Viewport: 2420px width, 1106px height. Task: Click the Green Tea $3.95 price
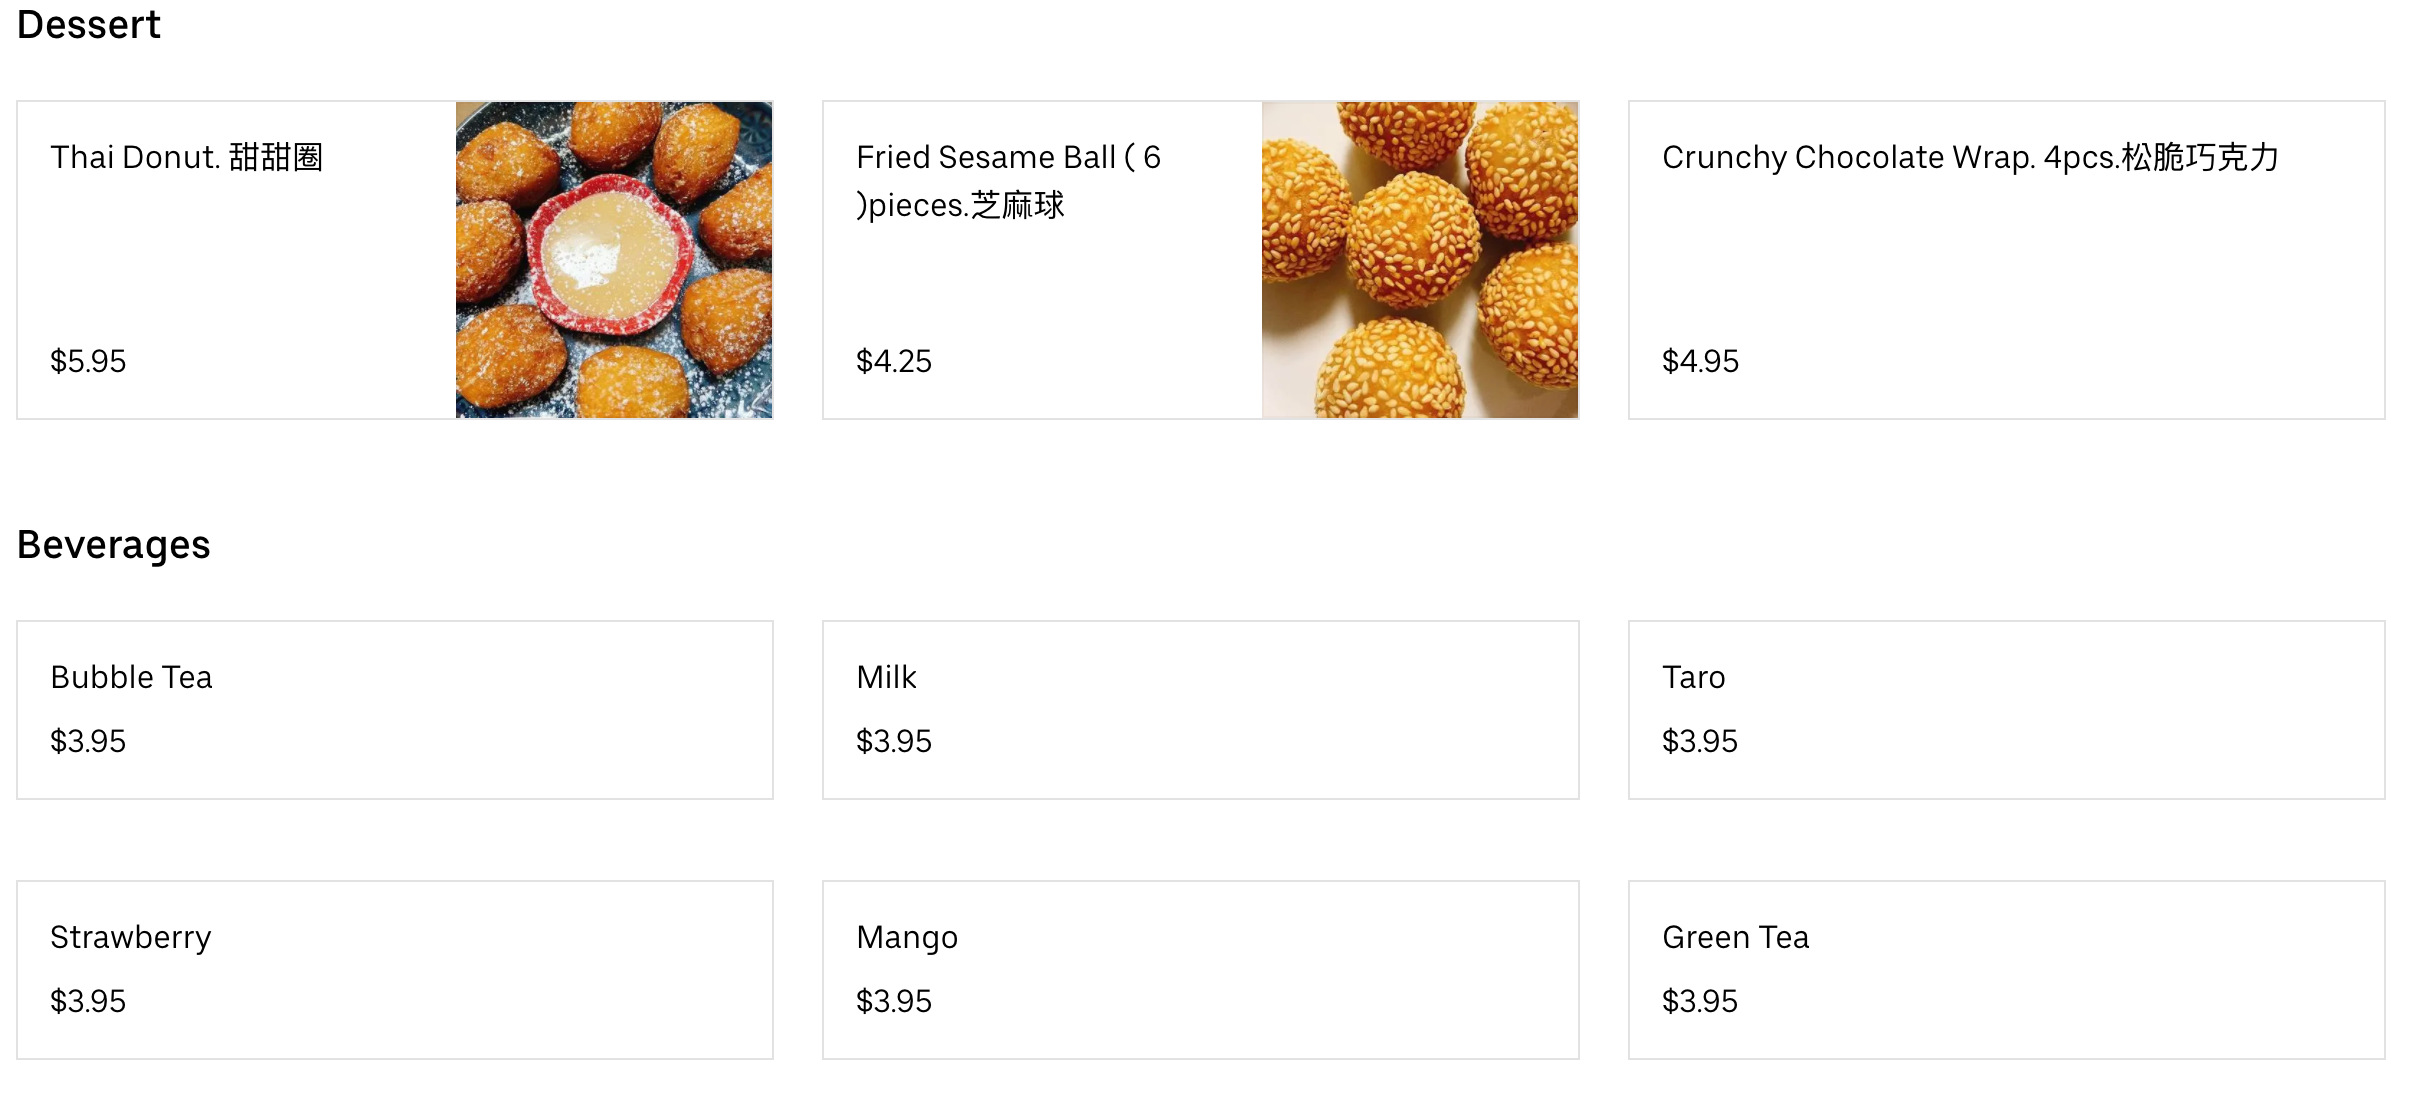pyautogui.click(x=1700, y=1001)
